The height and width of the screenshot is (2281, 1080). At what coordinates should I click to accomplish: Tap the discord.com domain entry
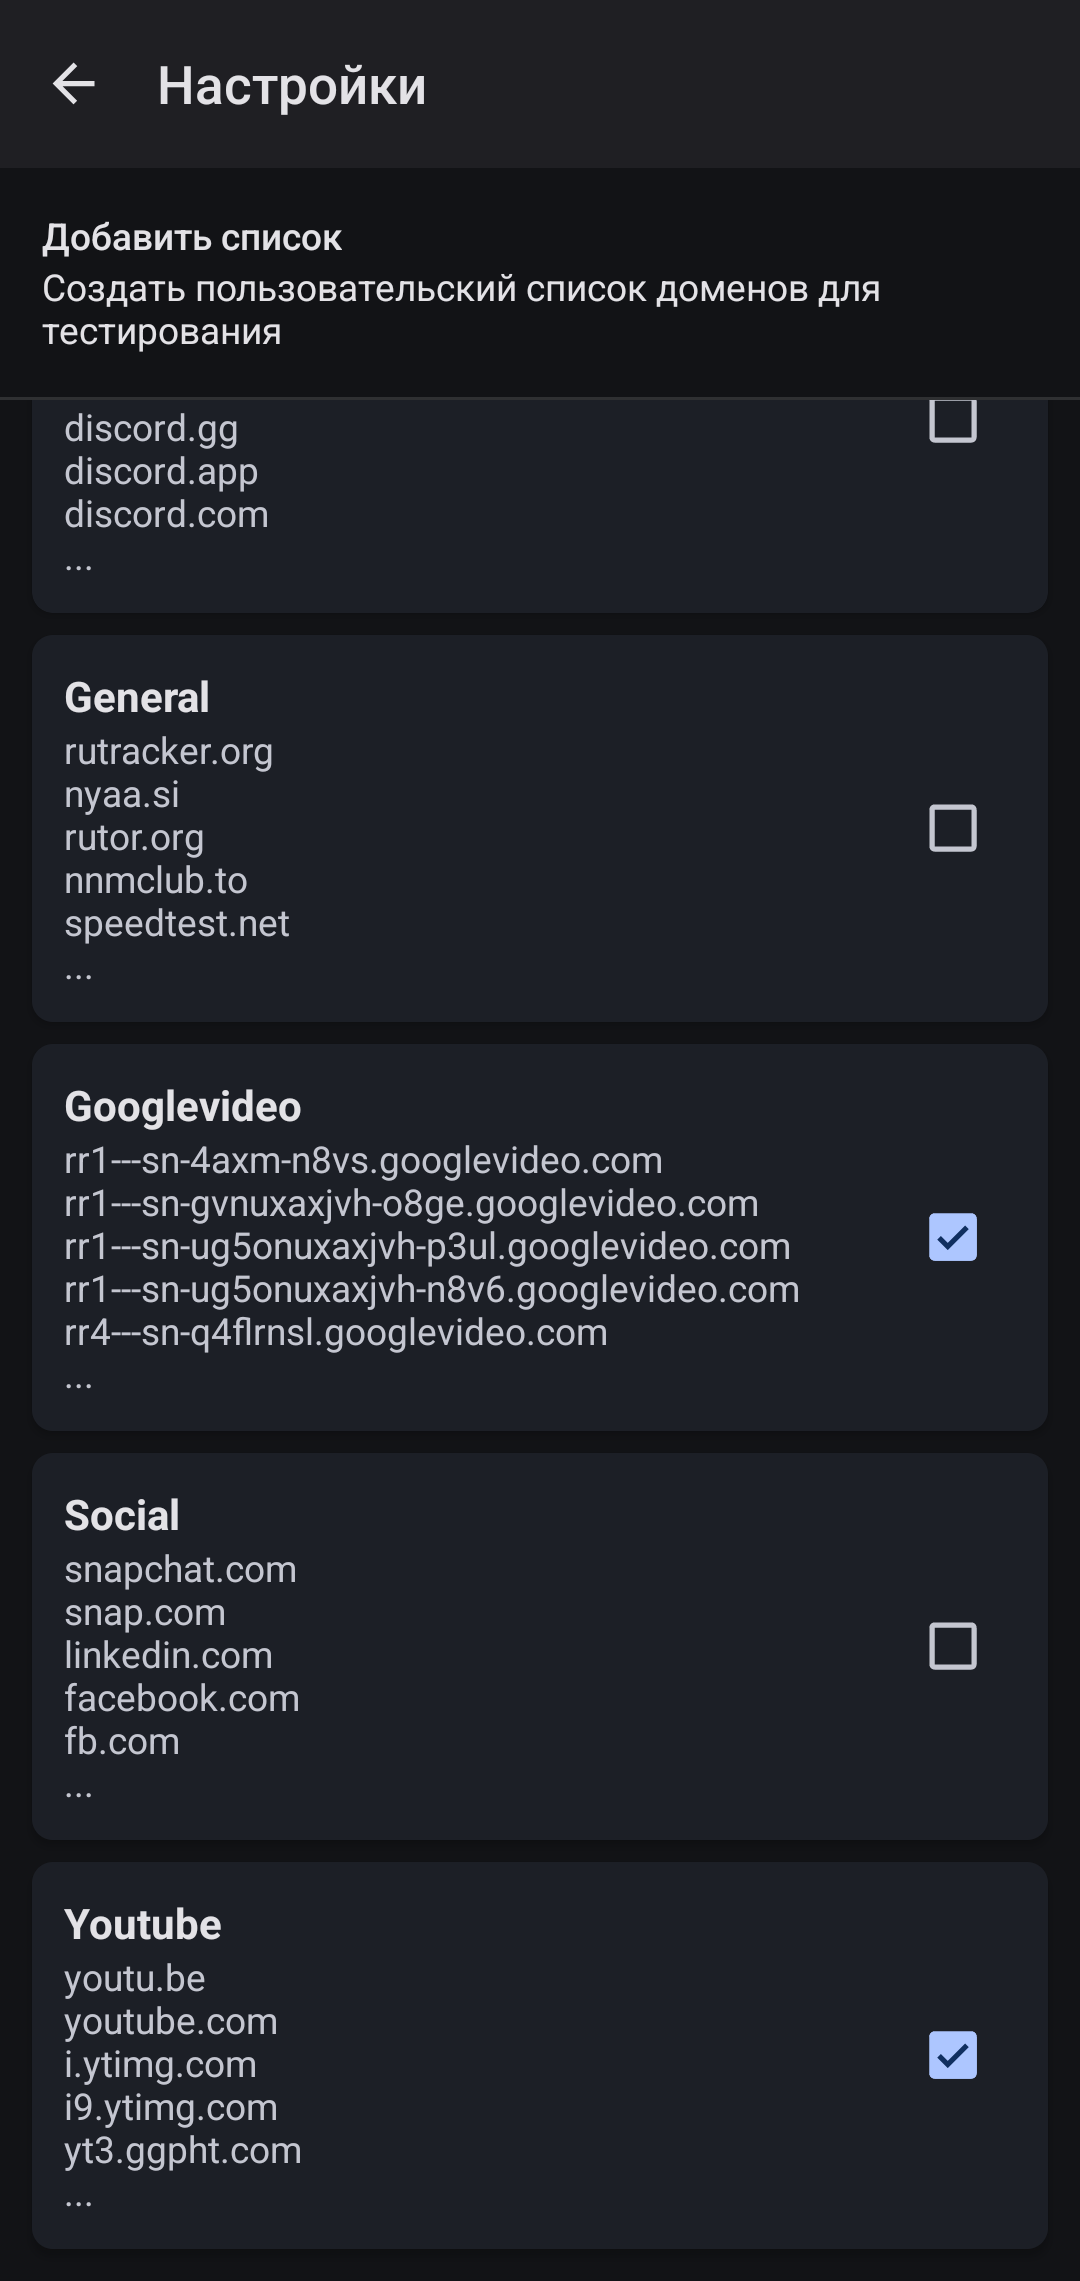point(167,515)
